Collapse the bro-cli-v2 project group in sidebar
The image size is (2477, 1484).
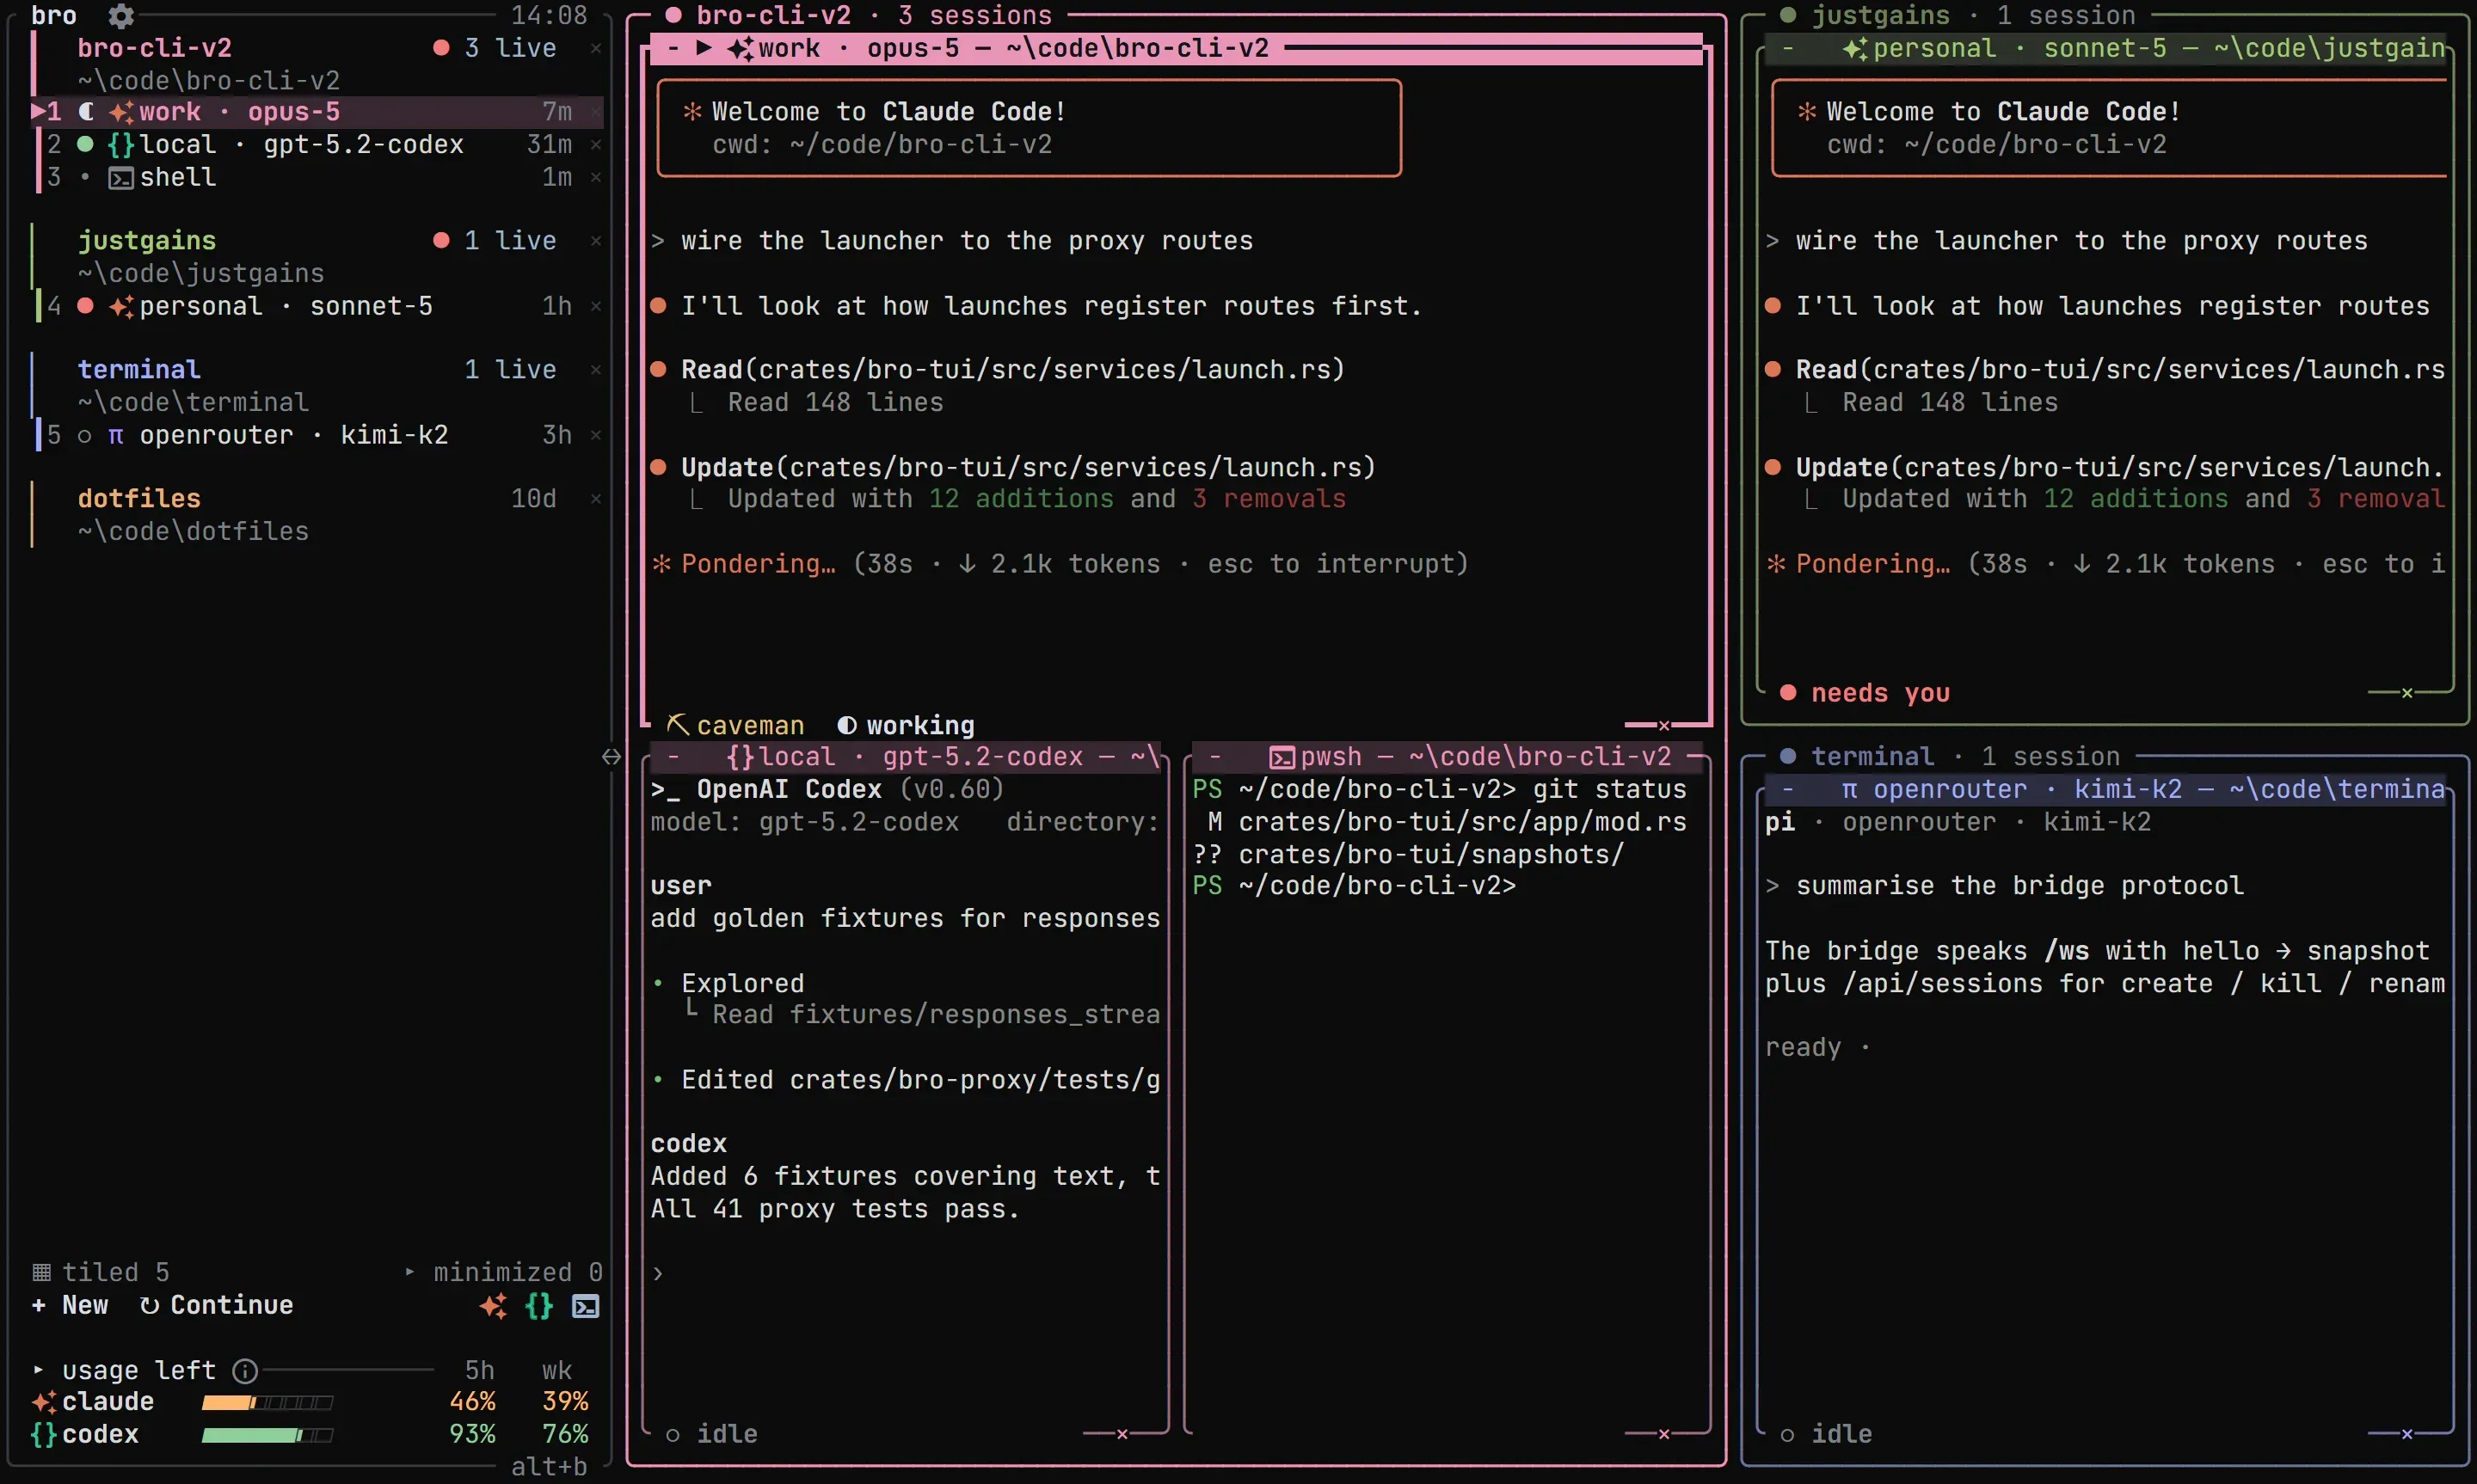pyautogui.click(x=155, y=48)
